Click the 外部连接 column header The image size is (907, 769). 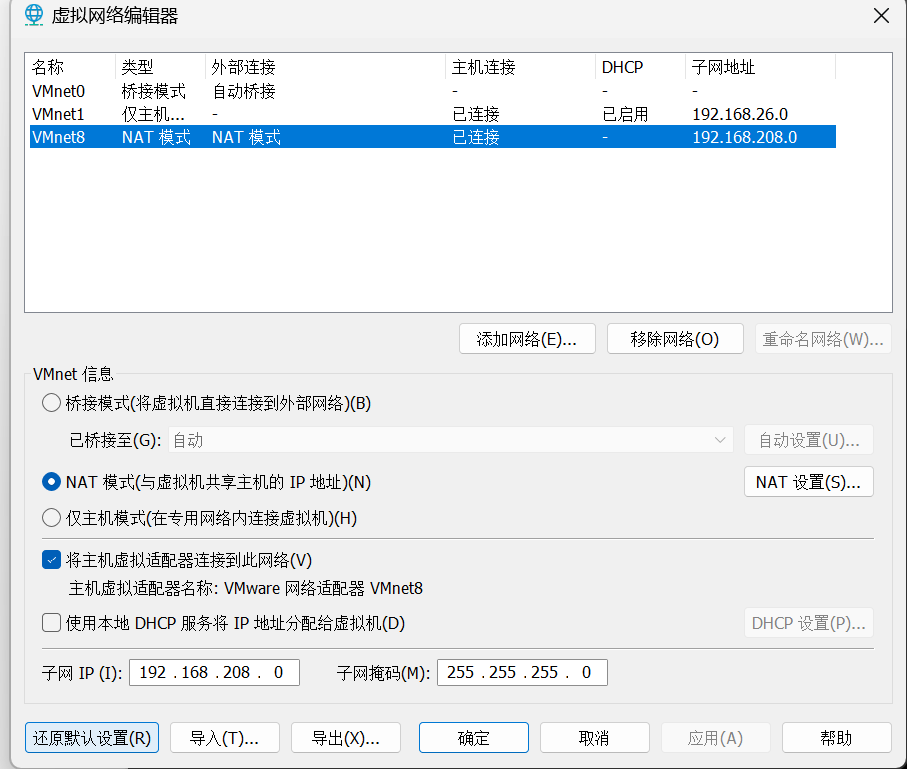(x=325, y=67)
